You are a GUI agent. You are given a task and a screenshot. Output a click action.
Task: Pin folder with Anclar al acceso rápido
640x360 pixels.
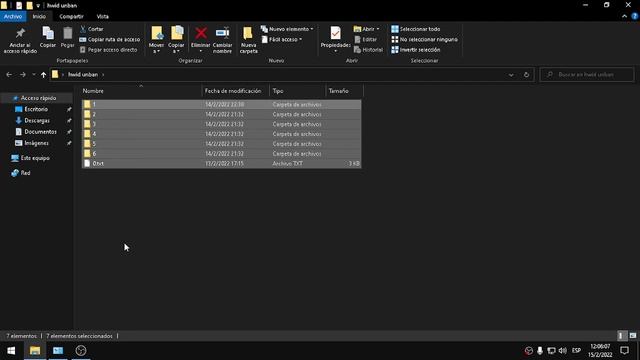(x=20, y=40)
